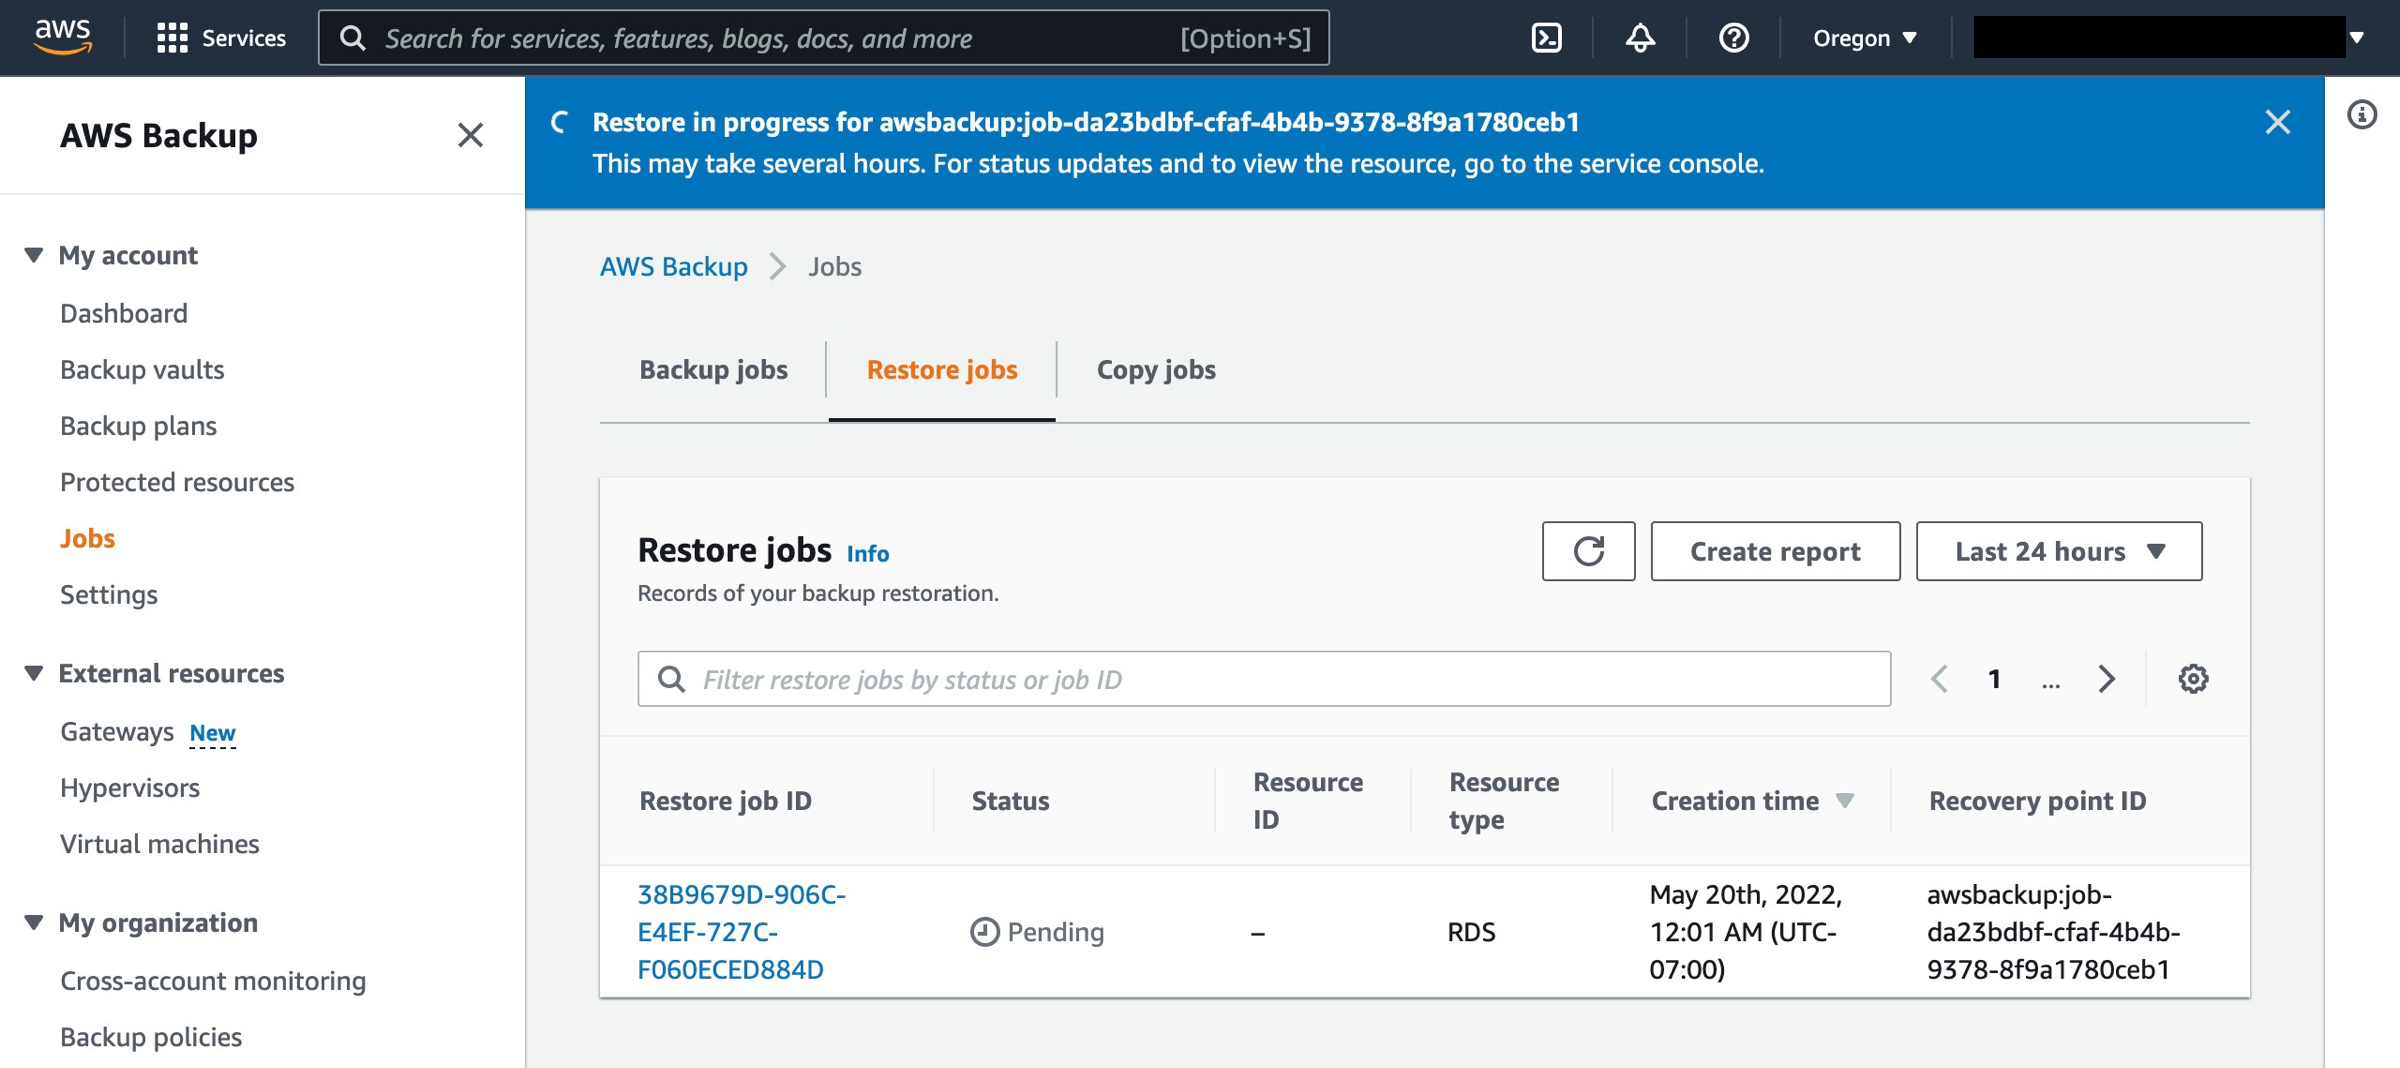Viewport: 2400px width, 1068px height.
Task: Click the Restore job ID column header
Action: tap(725, 801)
